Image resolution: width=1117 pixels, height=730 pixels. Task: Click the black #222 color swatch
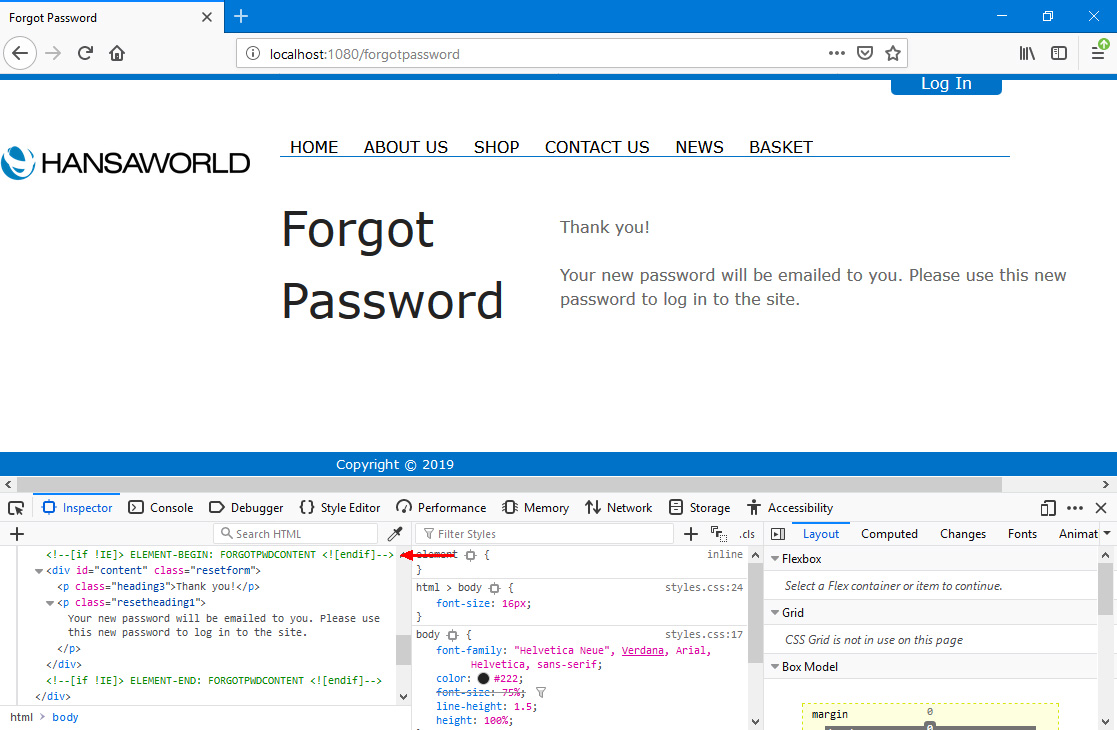pos(483,679)
